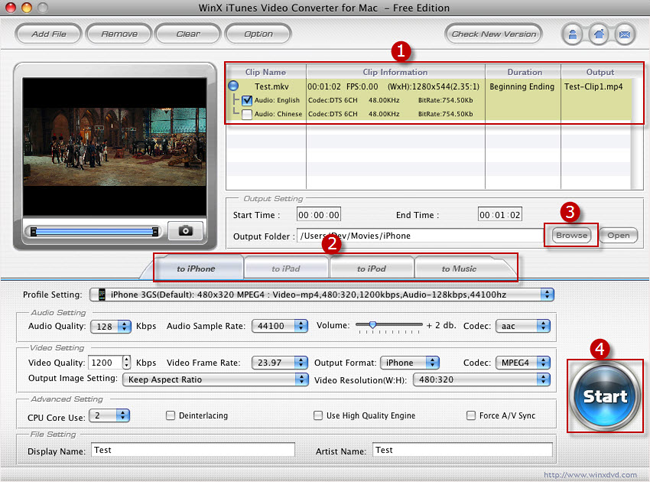Click the email envelope icon
The image size is (650, 482).
625,34
